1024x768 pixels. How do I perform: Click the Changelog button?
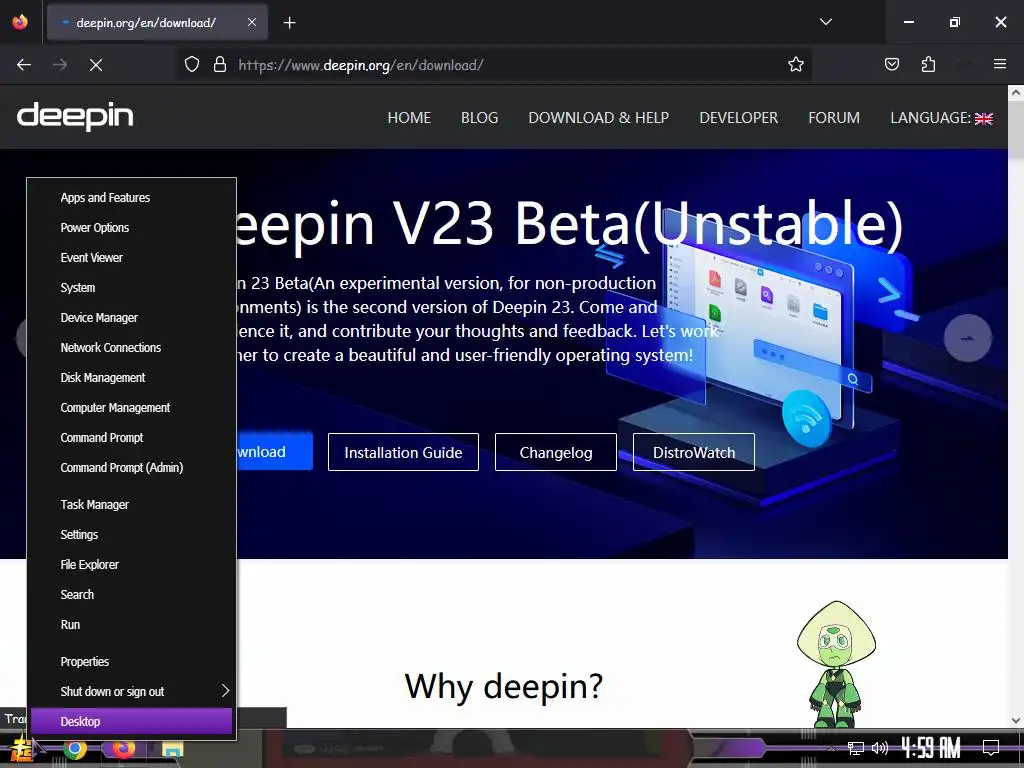click(556, 452)
